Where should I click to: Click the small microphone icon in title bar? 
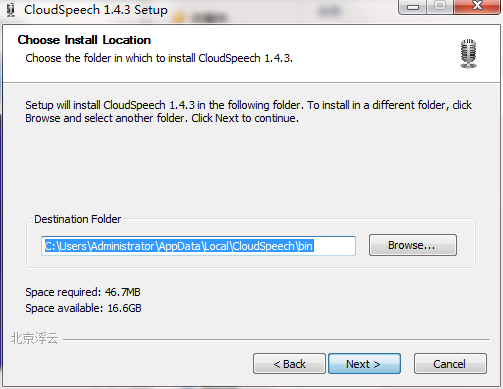click(11, 10)
